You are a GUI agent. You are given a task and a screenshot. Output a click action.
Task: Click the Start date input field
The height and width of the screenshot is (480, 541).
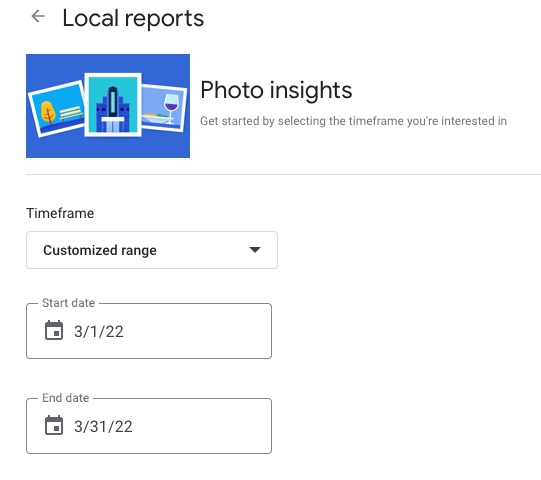tap(149, 331)
